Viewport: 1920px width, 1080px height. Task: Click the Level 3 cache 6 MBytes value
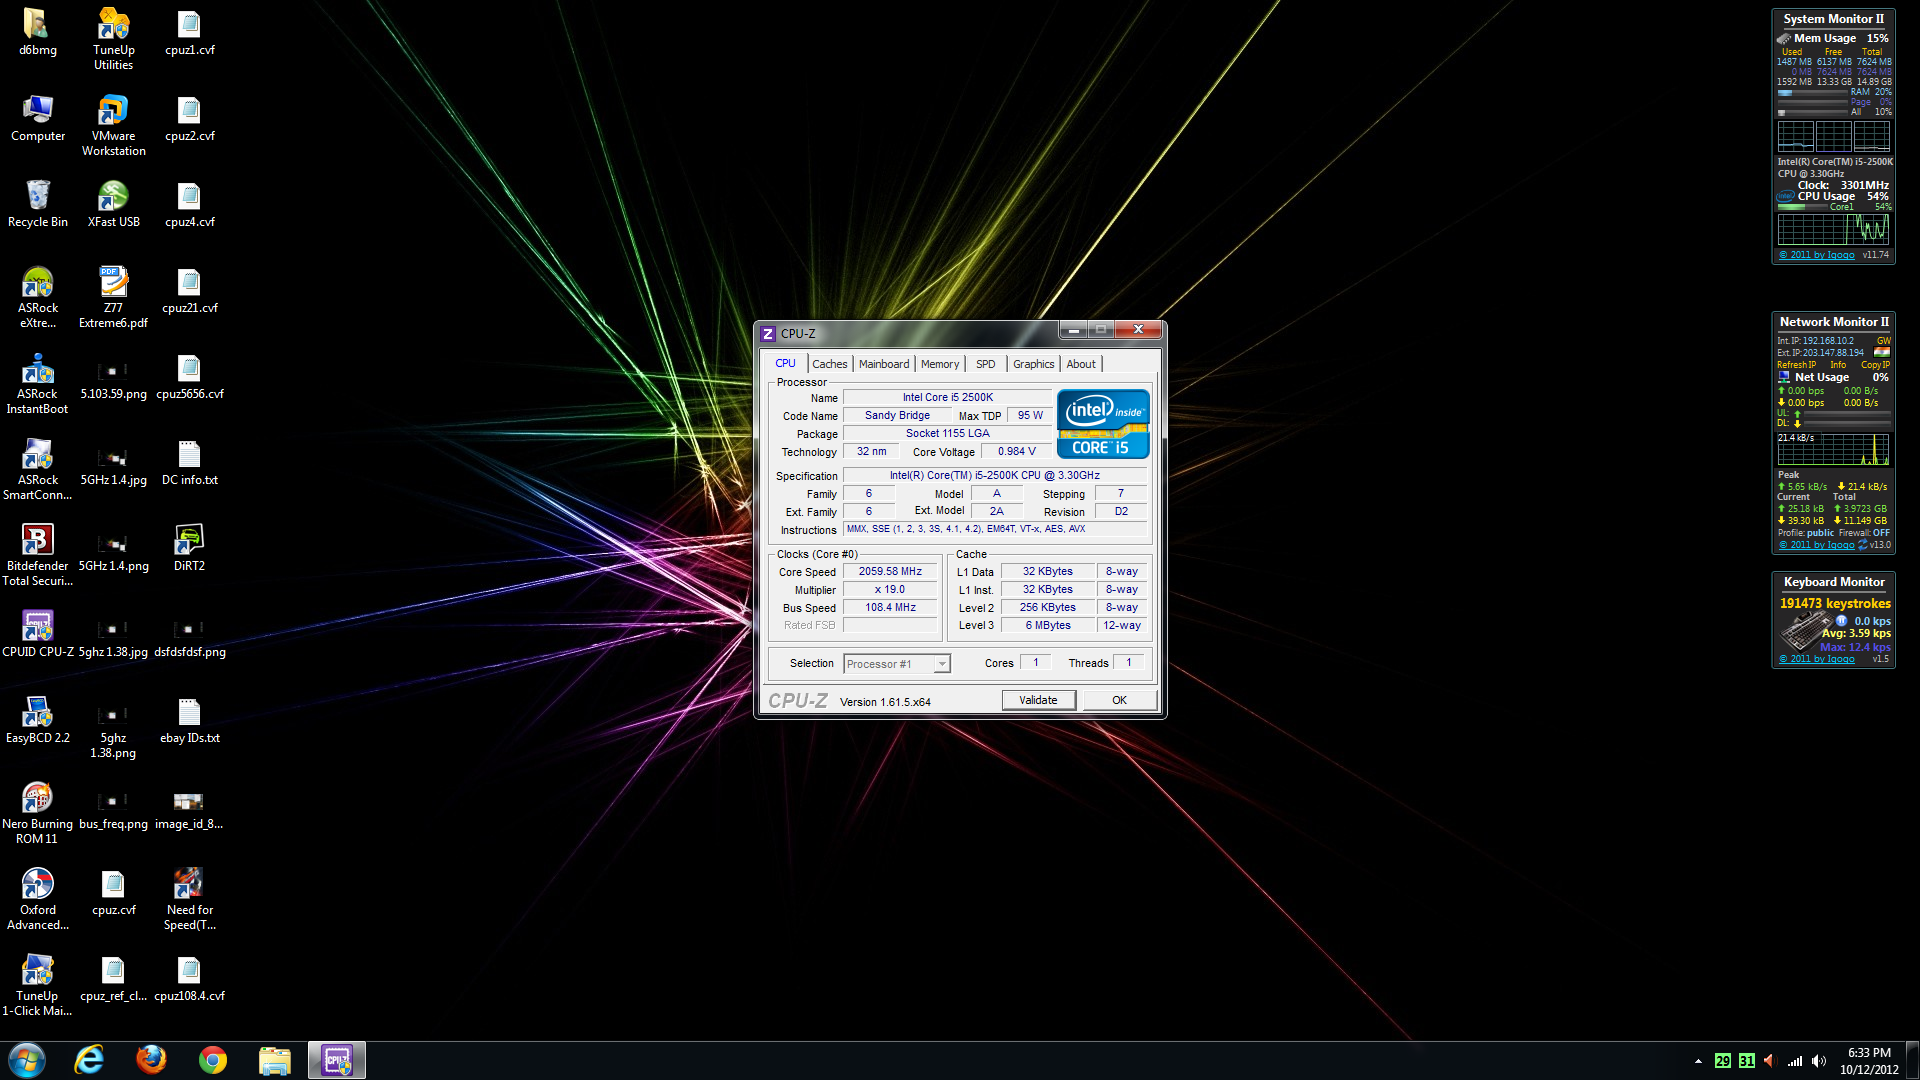click(x=1047, y=626)
